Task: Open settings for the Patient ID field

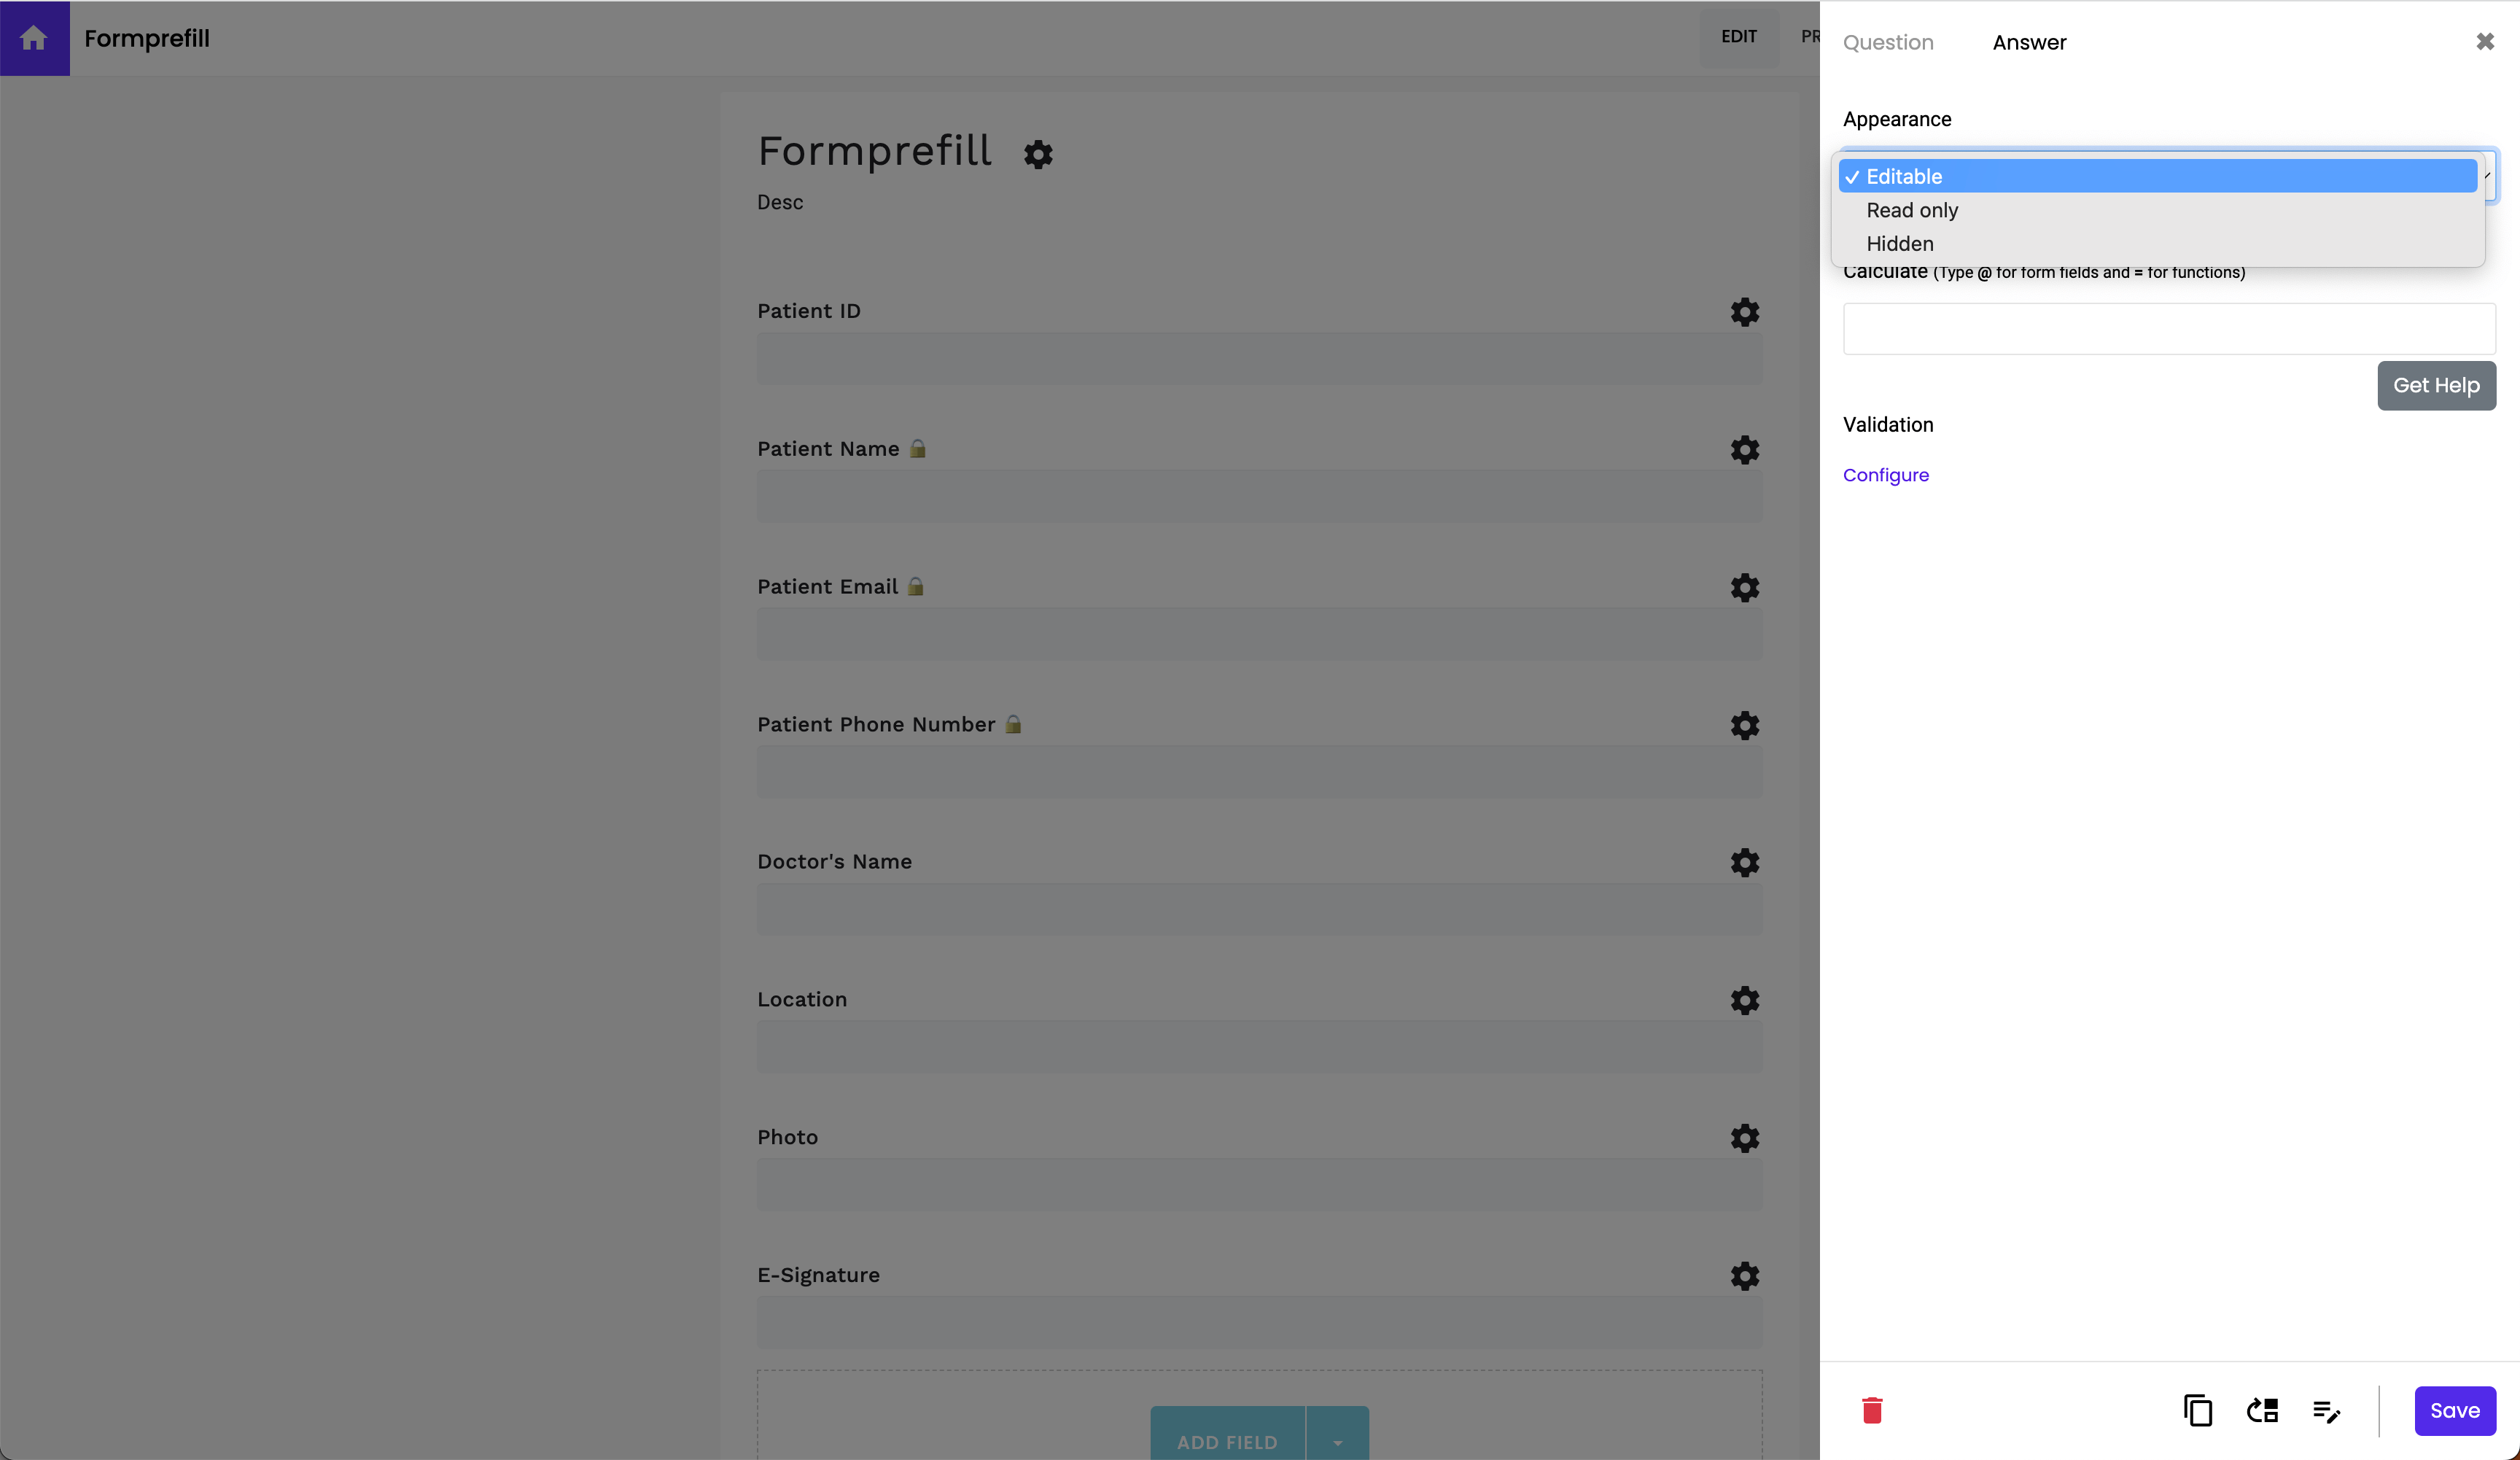Action: click(x=1744, y=312)
